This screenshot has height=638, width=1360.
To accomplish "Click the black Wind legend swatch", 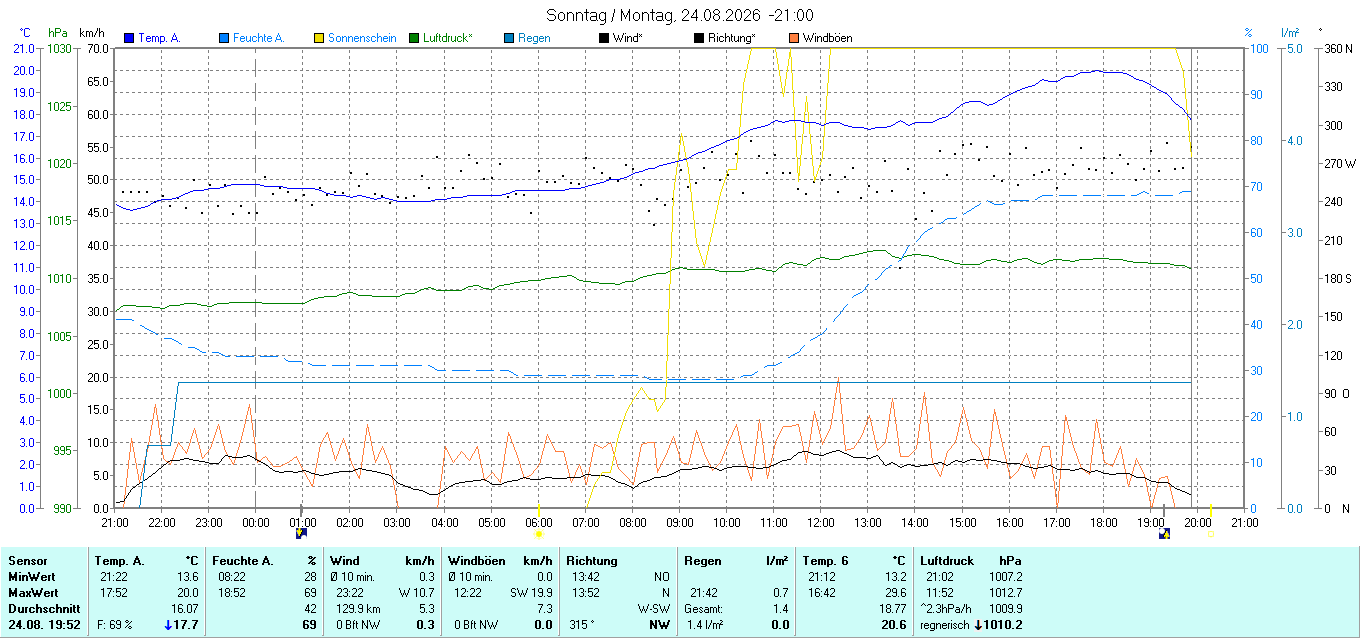I will pos(604,38).
